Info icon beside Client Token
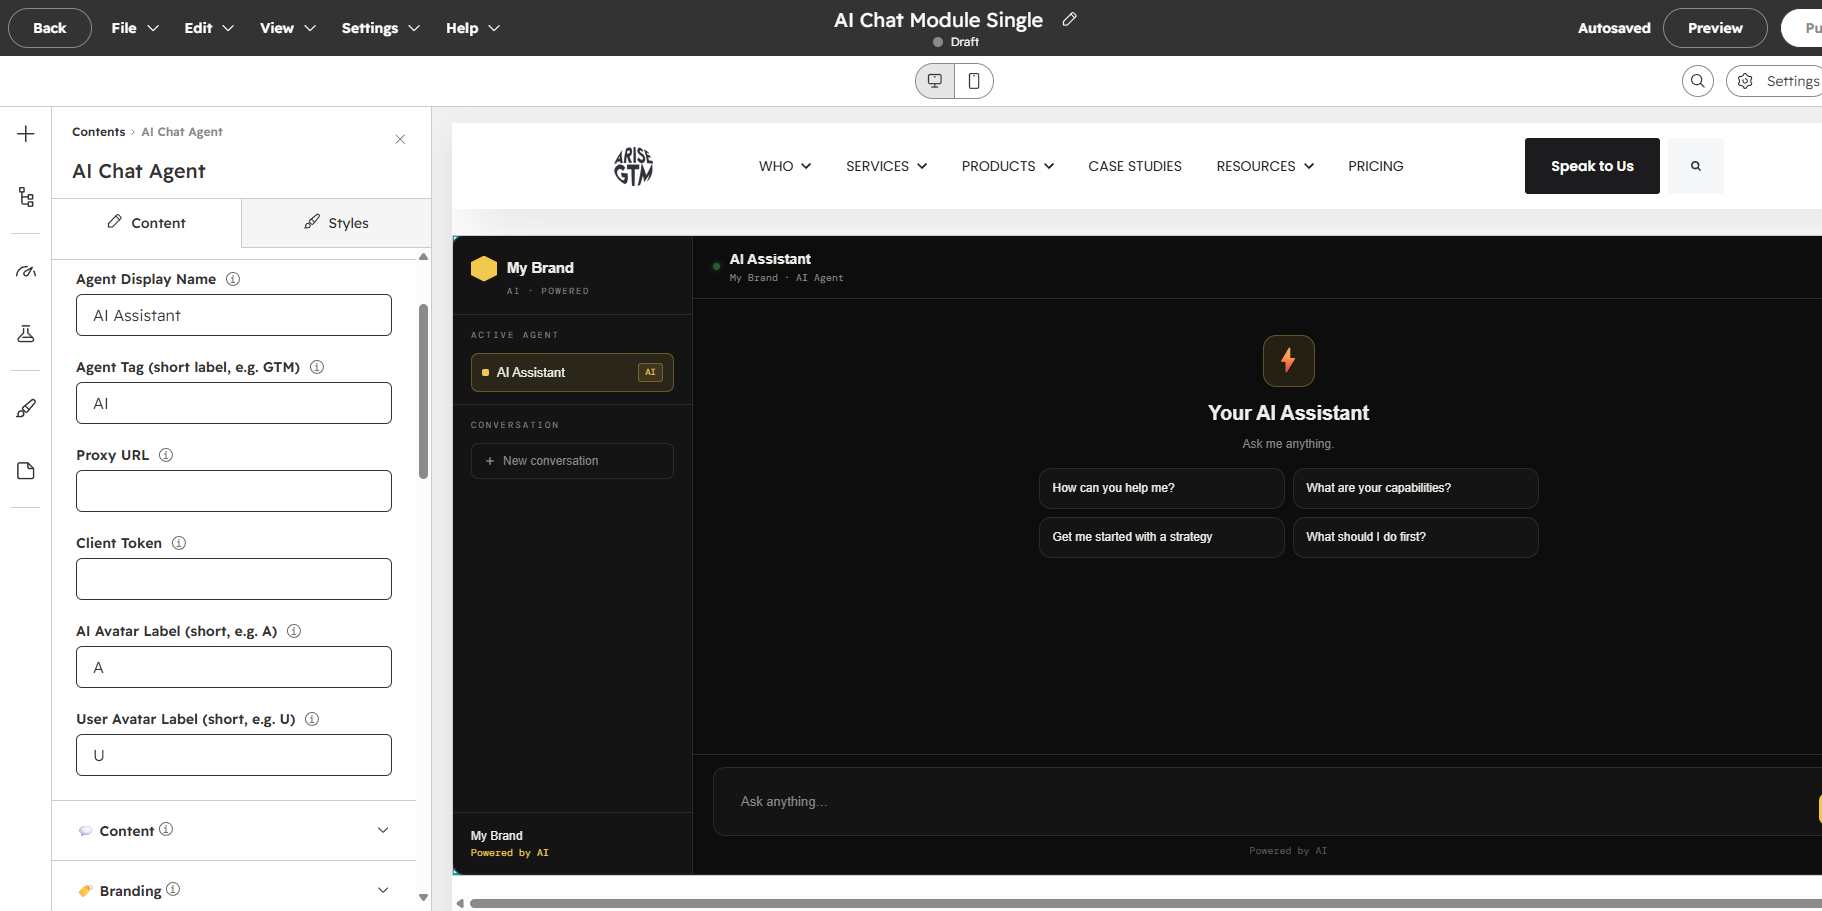Image resolution: width=1822 pixels, height=911 pixels. pos(179,543)
